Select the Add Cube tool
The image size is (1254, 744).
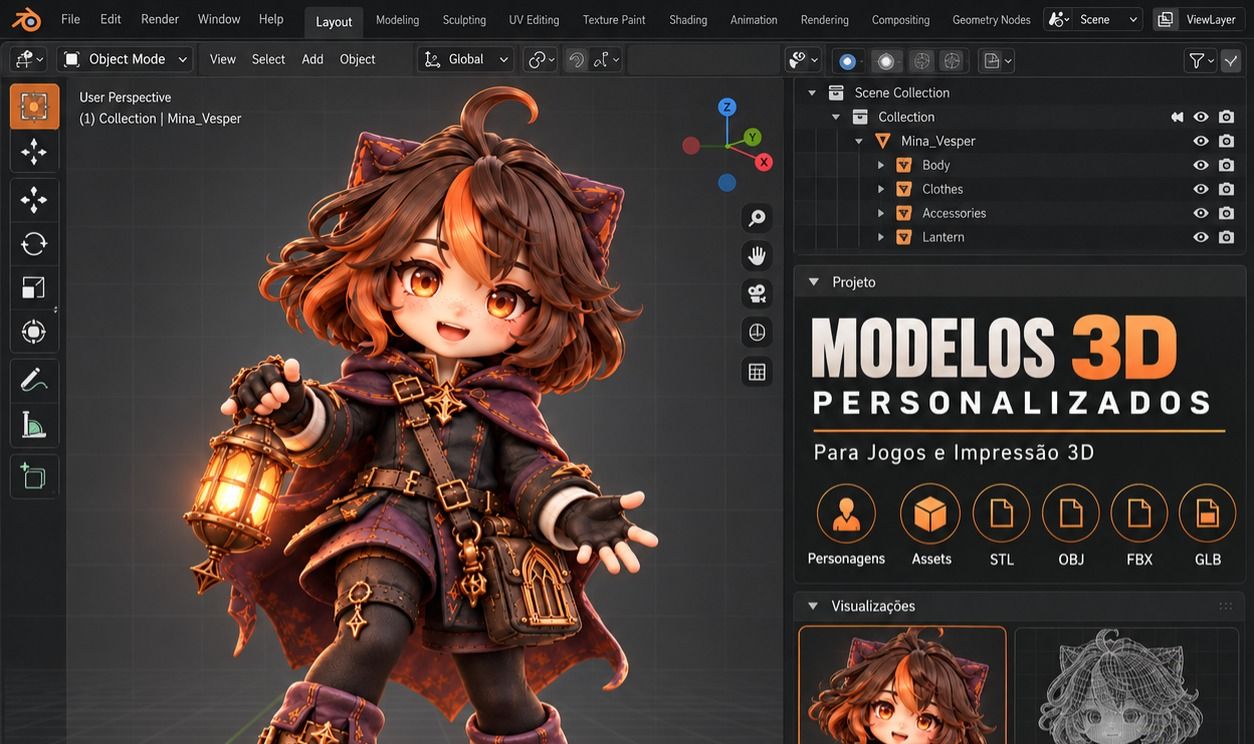(34, 476)
